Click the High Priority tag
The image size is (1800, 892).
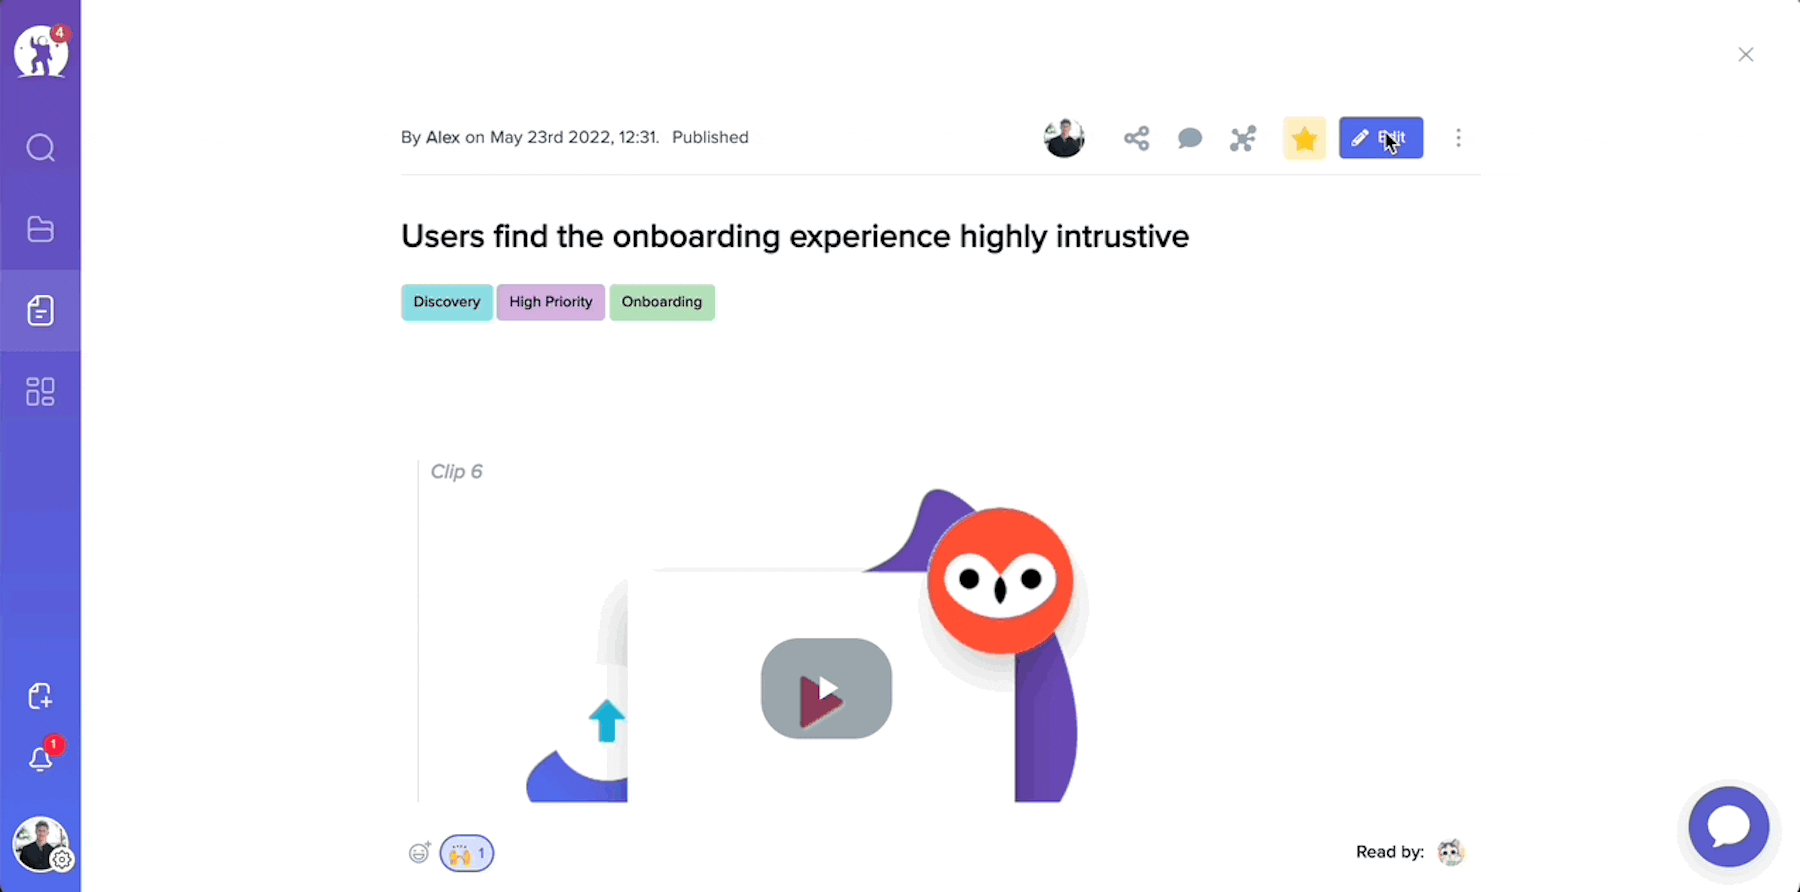551,302
